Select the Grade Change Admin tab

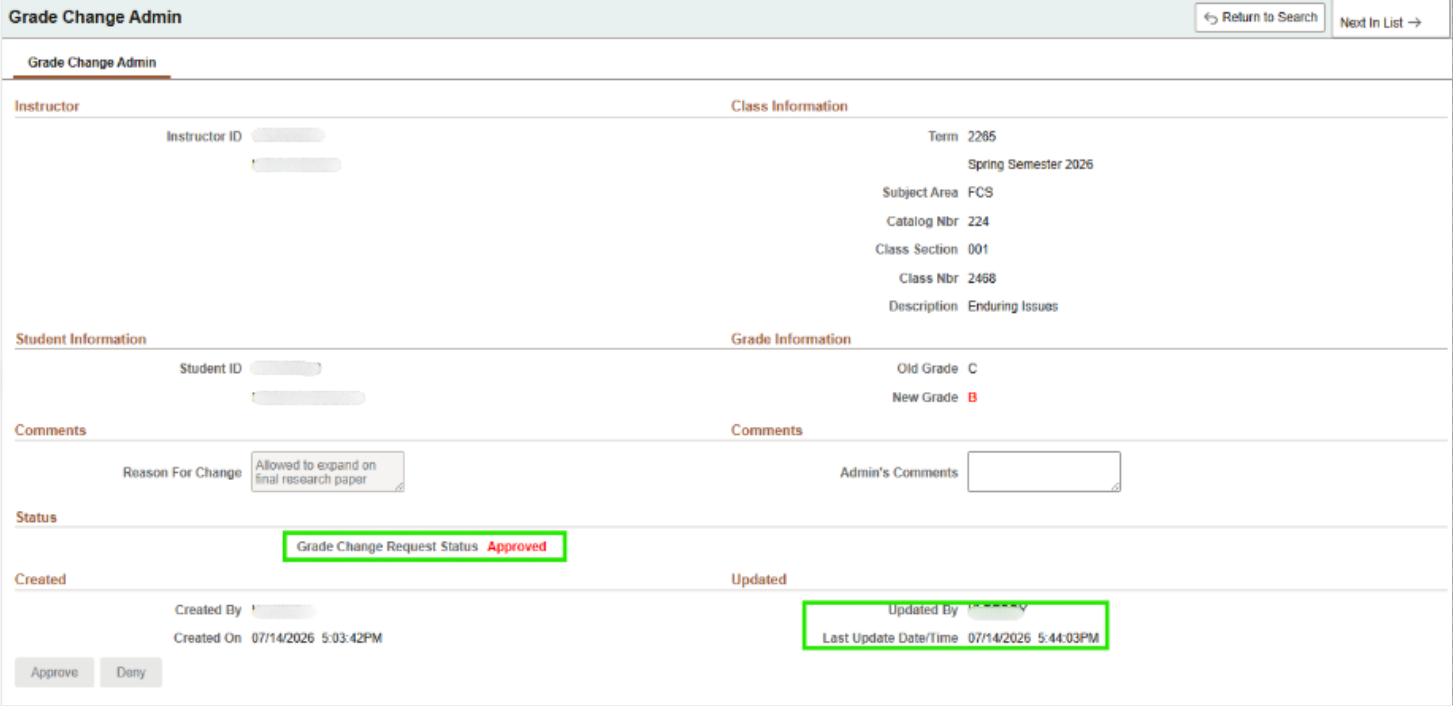(92, 62)
